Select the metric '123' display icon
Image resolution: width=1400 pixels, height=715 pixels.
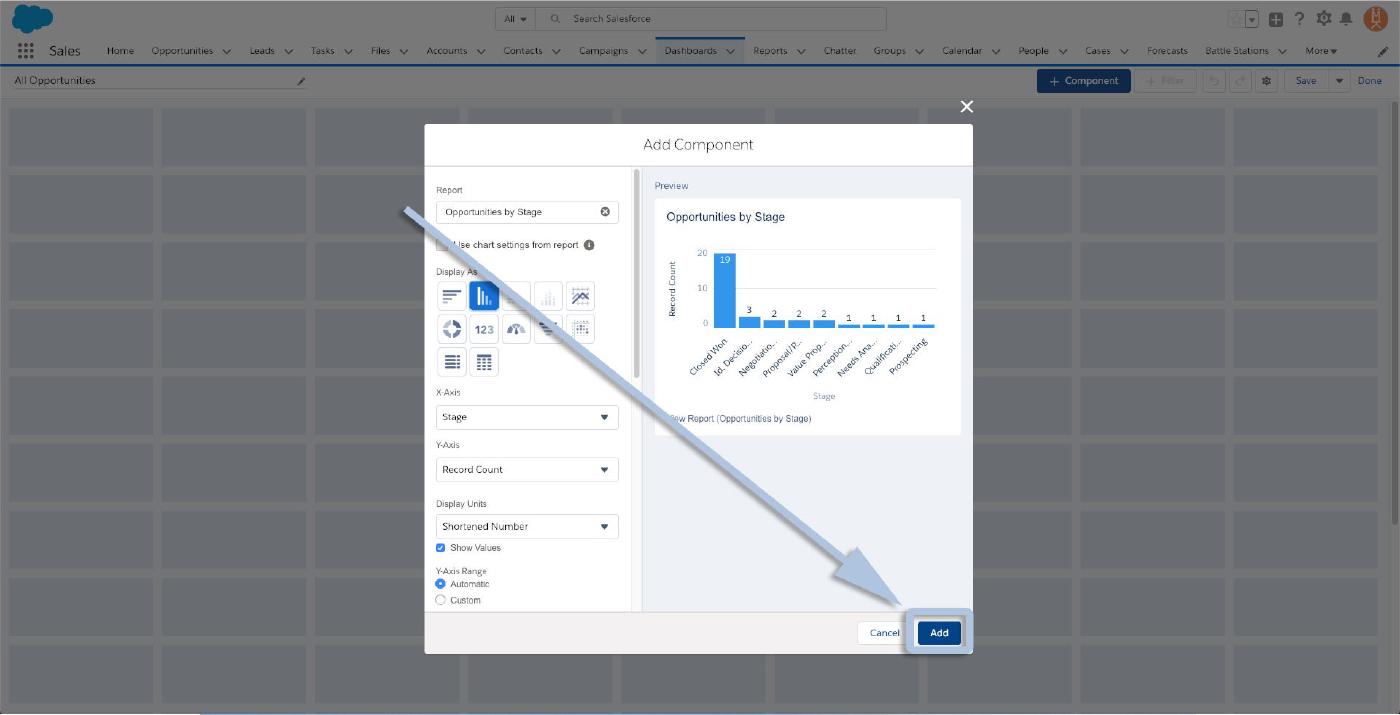click(x=484, y=329)
